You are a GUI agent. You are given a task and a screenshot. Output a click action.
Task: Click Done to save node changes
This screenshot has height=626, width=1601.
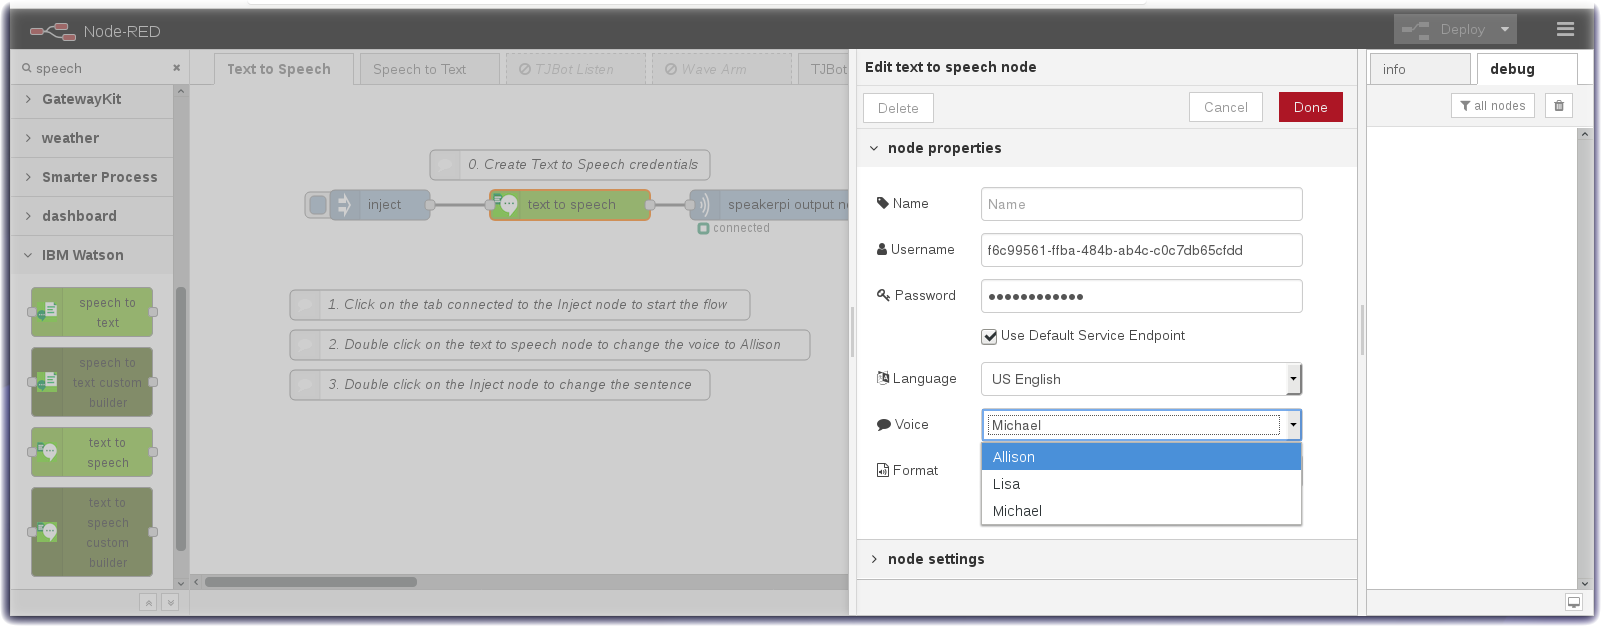1311,107
